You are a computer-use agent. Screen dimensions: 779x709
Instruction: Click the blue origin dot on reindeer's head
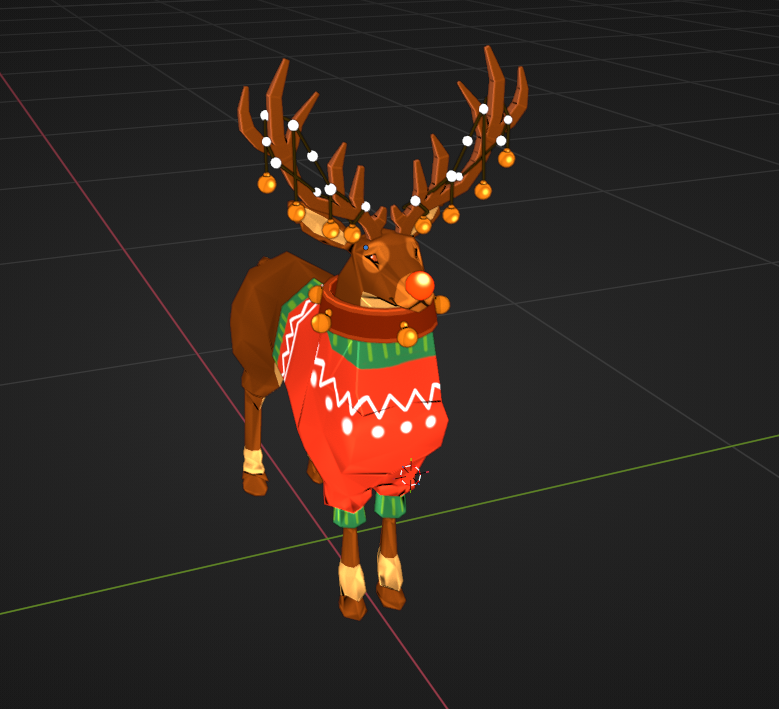point(366,247)
